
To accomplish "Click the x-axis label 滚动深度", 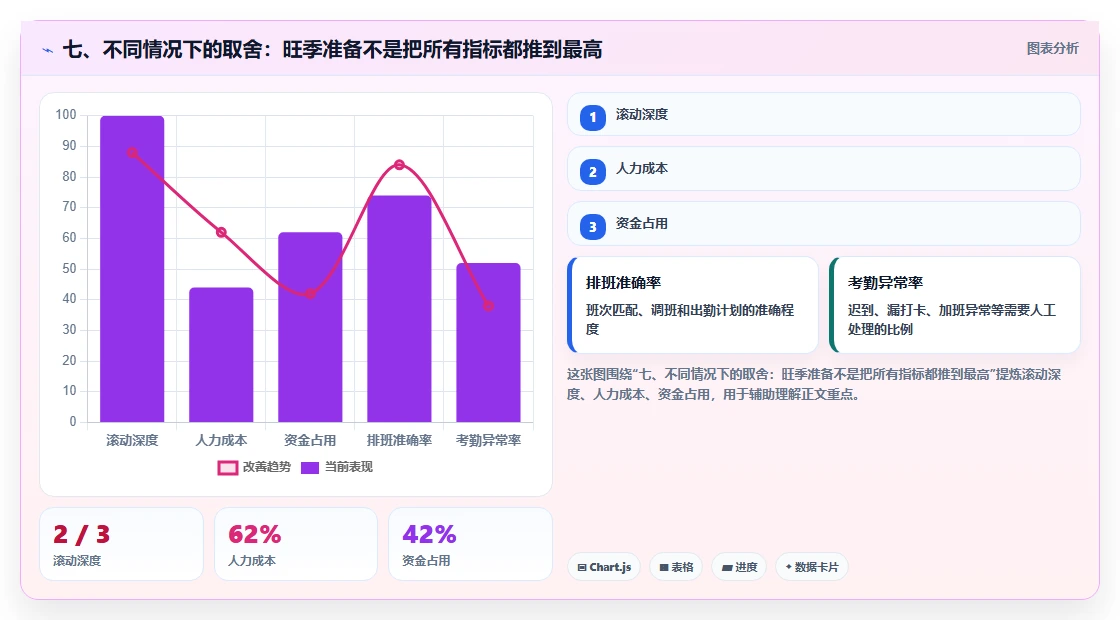I will click(132, 441).
